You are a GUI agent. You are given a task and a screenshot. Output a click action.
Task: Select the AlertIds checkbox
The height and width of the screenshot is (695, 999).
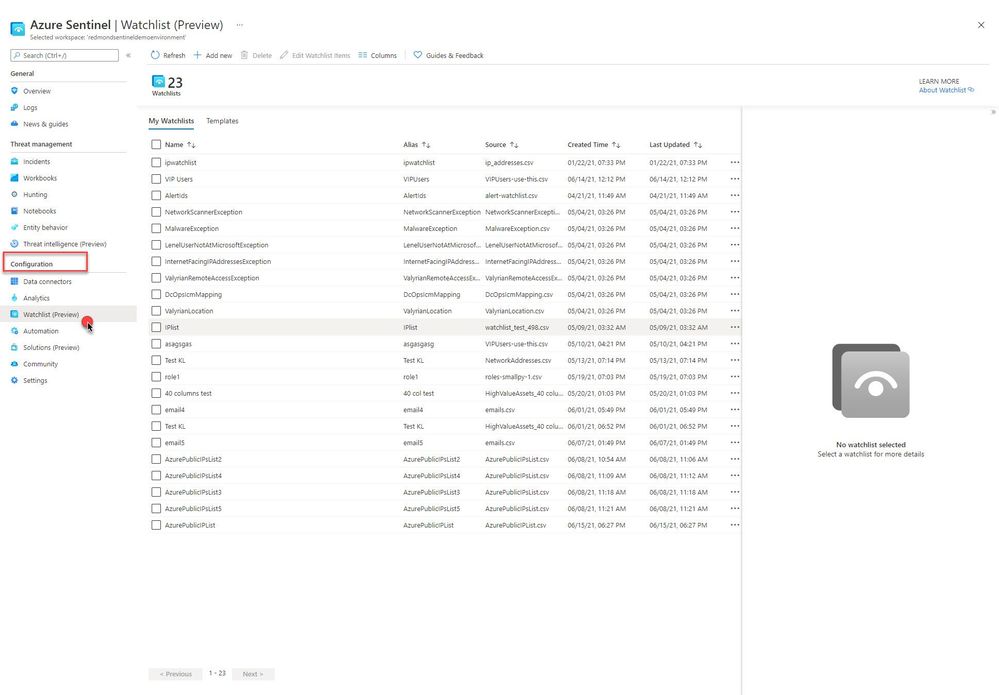click(x=156, y=196)
